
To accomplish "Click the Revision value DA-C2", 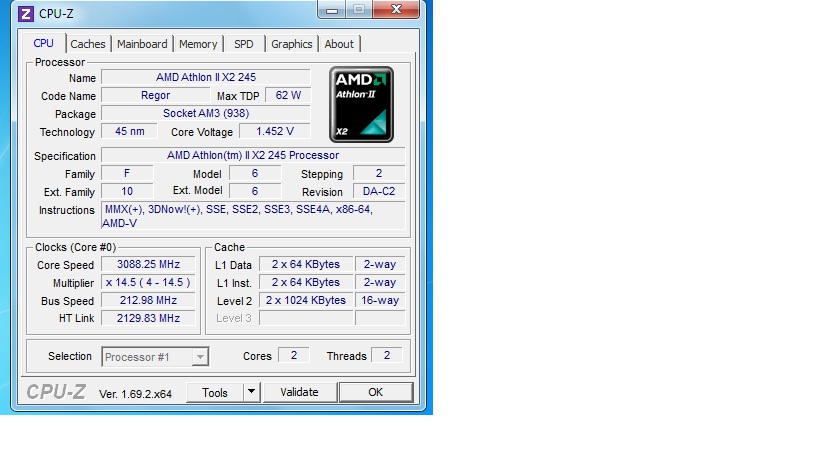I will tap(379, 191).
